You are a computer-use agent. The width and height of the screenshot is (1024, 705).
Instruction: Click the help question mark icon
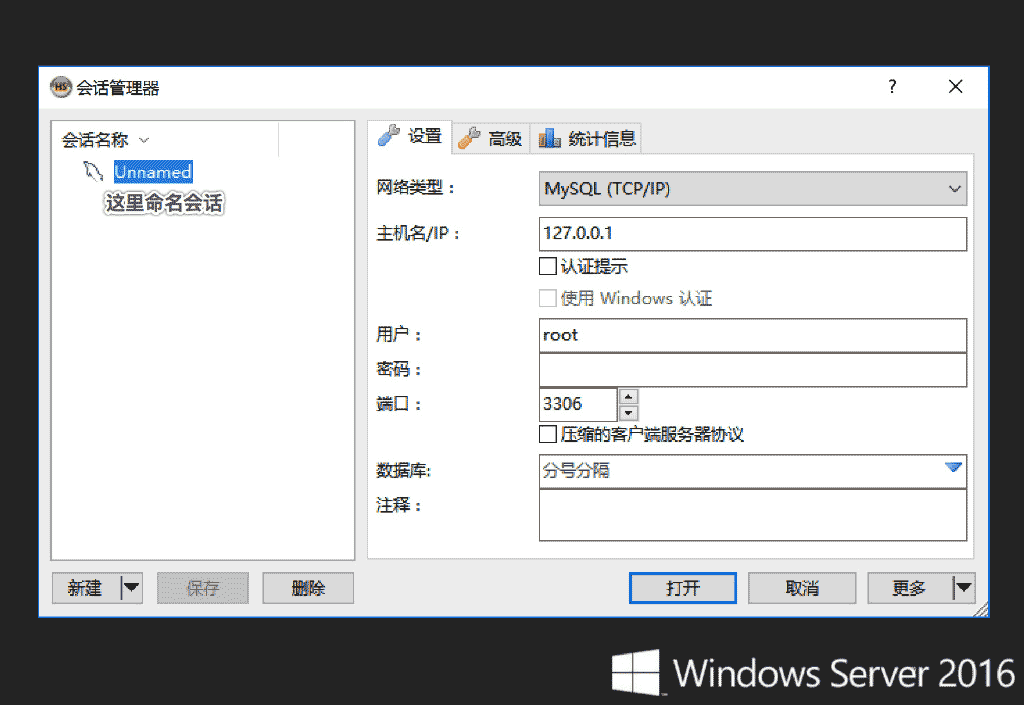891,86
